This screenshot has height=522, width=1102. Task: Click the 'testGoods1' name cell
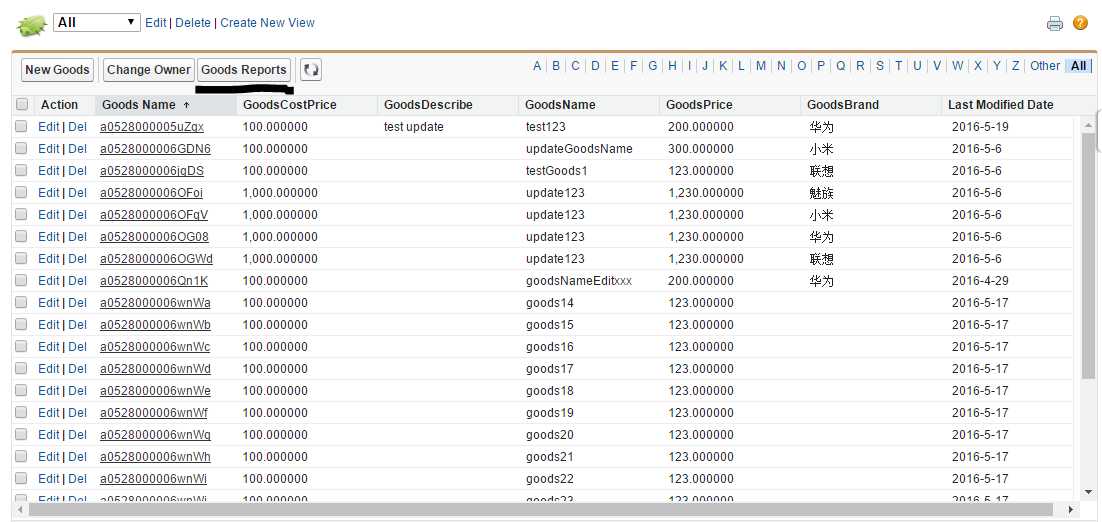click(x=557, y=171)
